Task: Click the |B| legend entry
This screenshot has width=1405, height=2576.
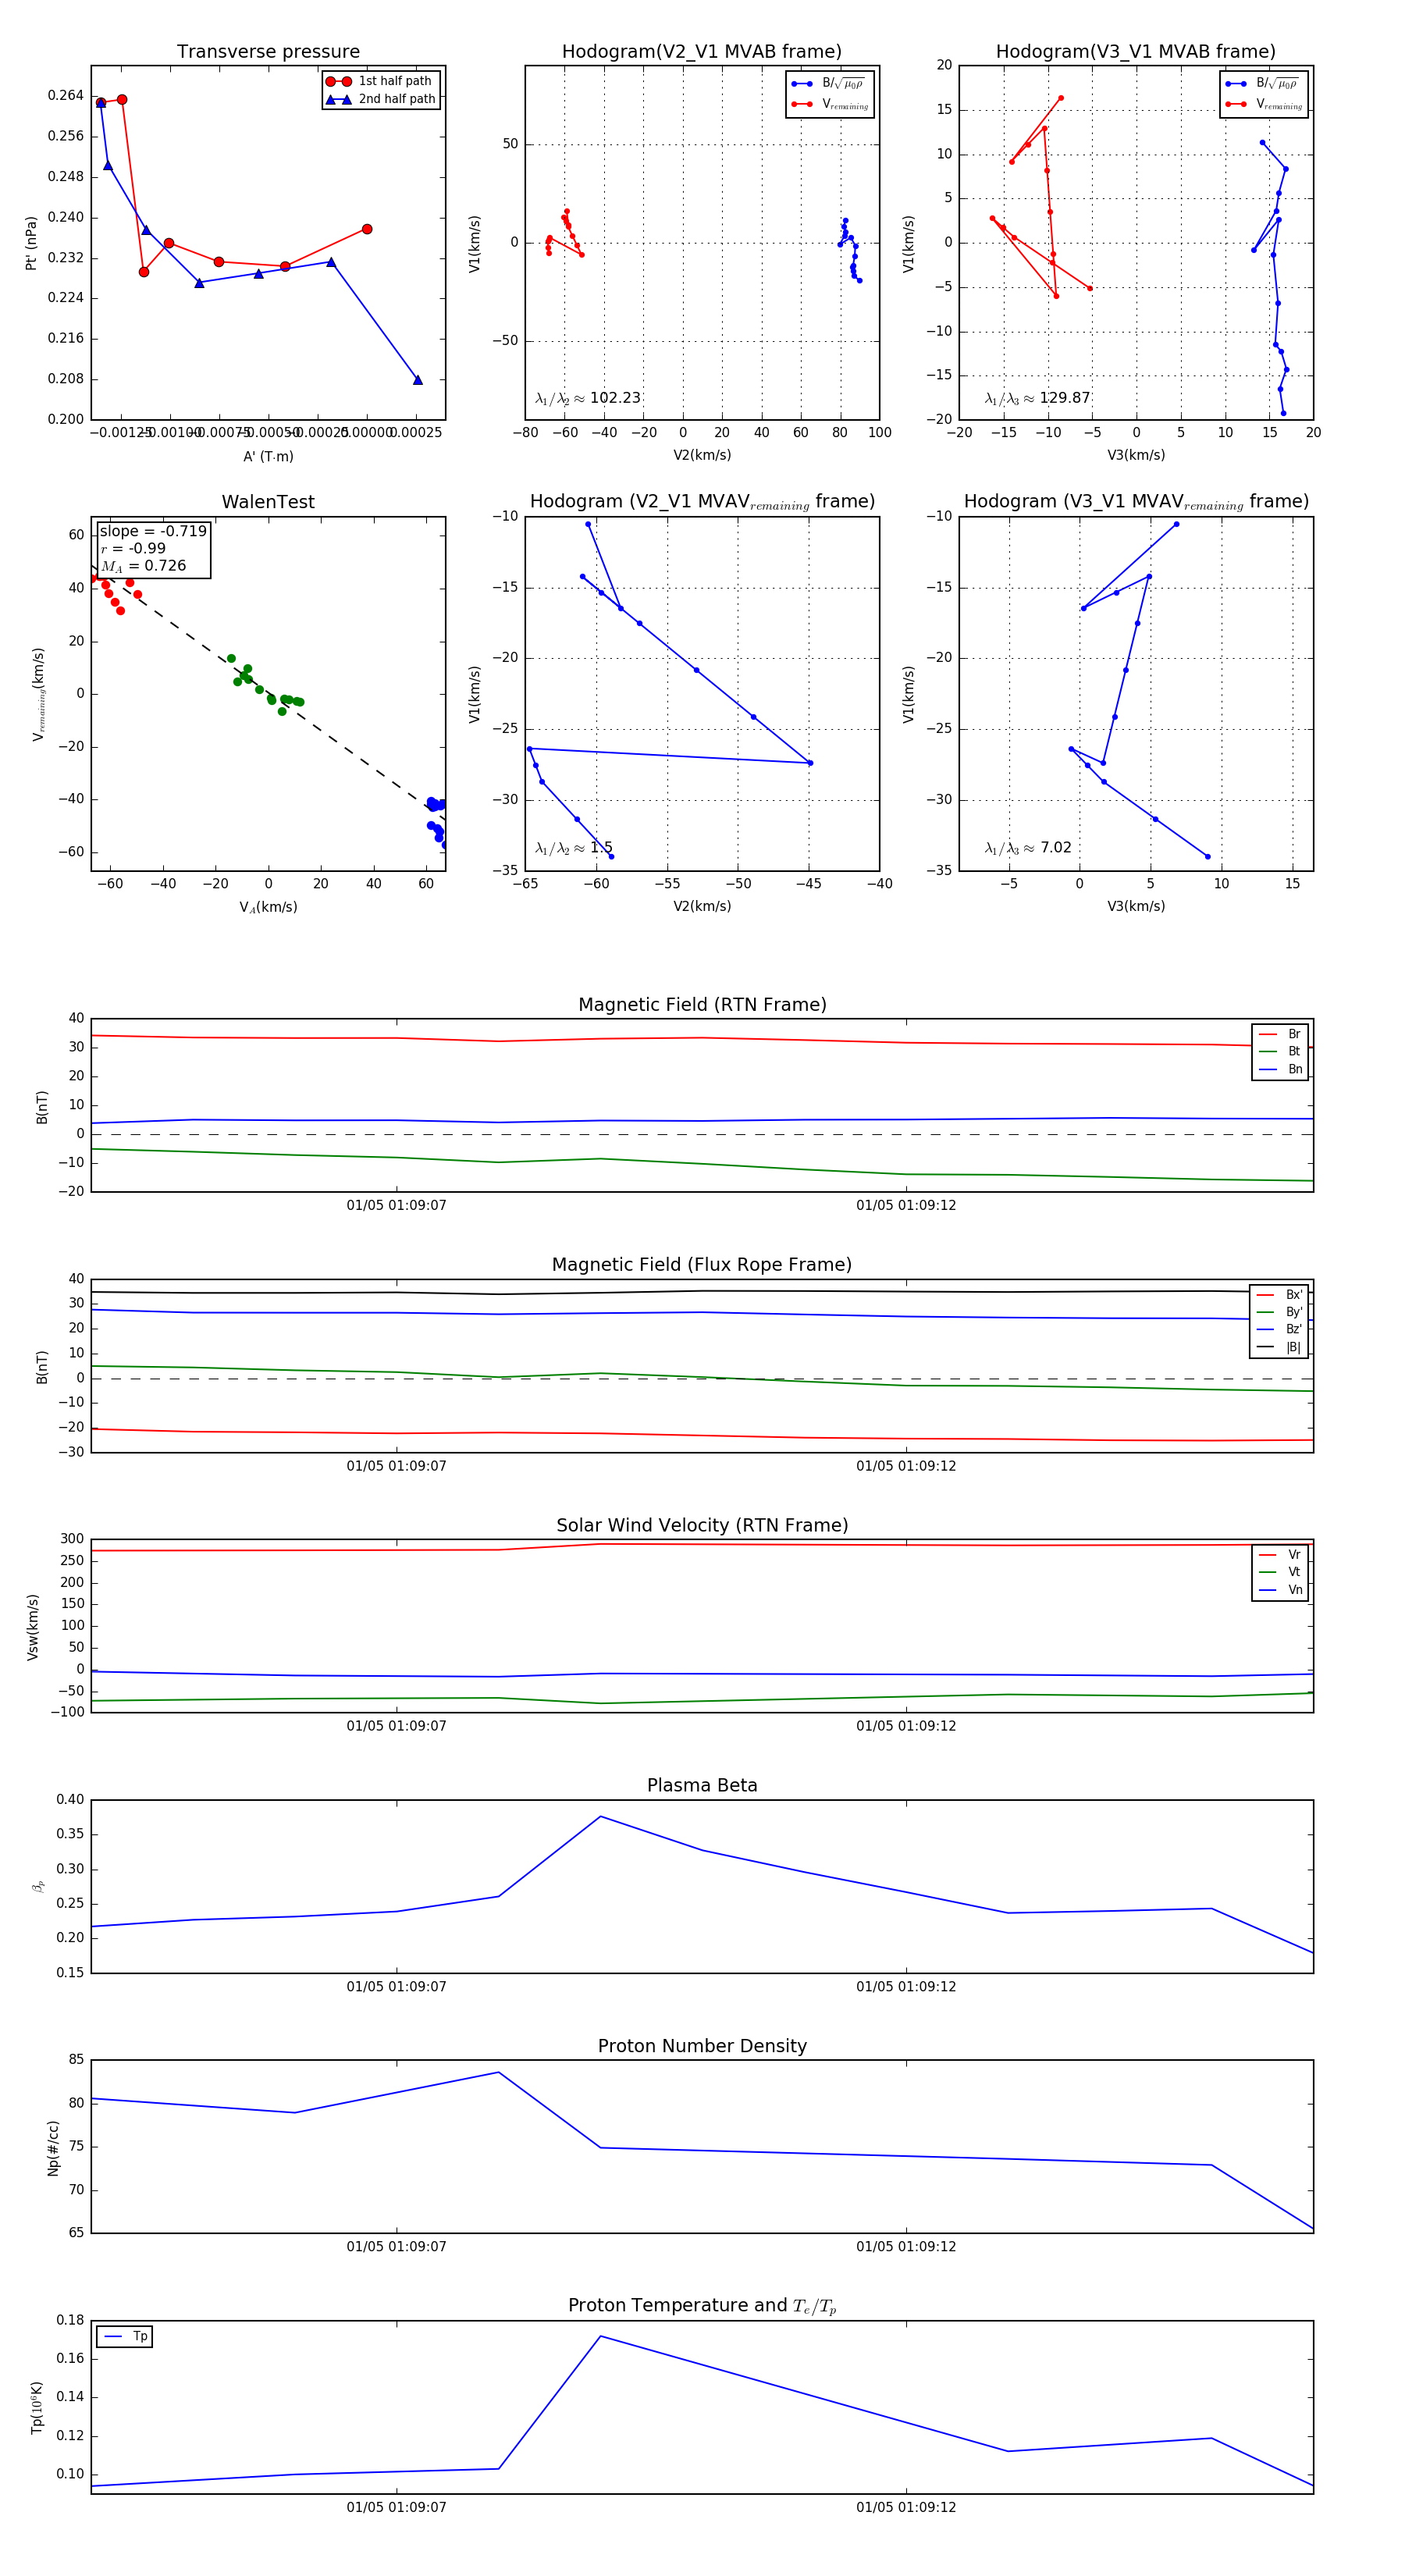Action: [1279, 1347]
